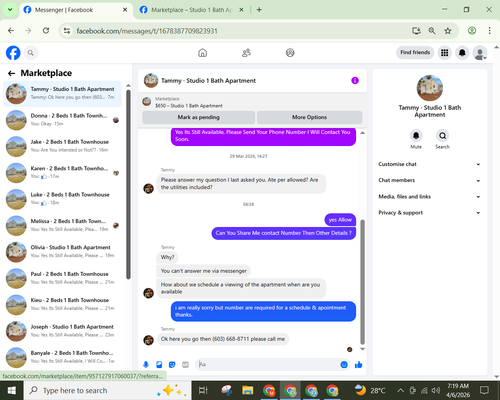Choose a sticker icon in composer

172,365
